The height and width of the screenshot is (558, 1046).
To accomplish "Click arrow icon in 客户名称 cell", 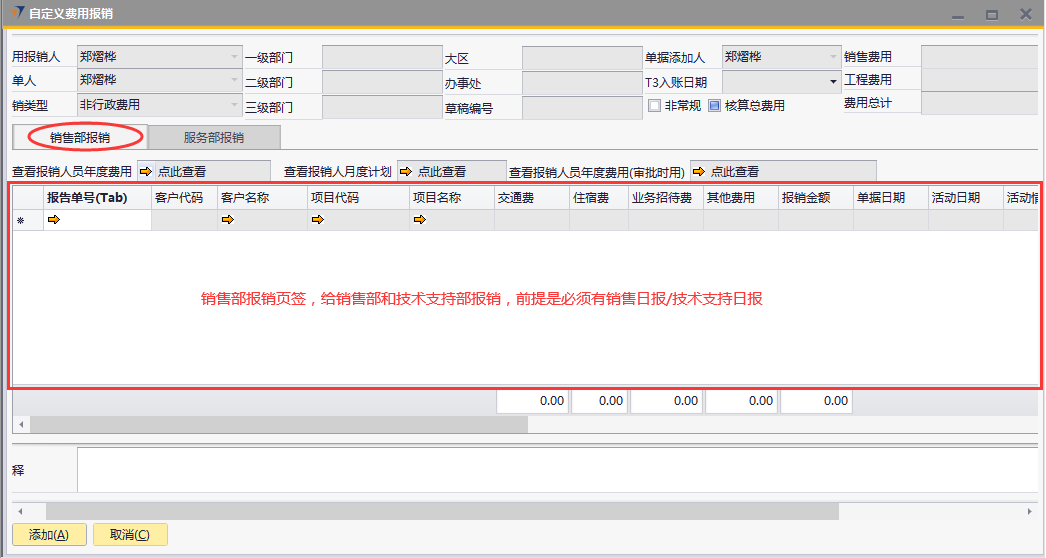I will pyautogui.click(x=227, y=220).
